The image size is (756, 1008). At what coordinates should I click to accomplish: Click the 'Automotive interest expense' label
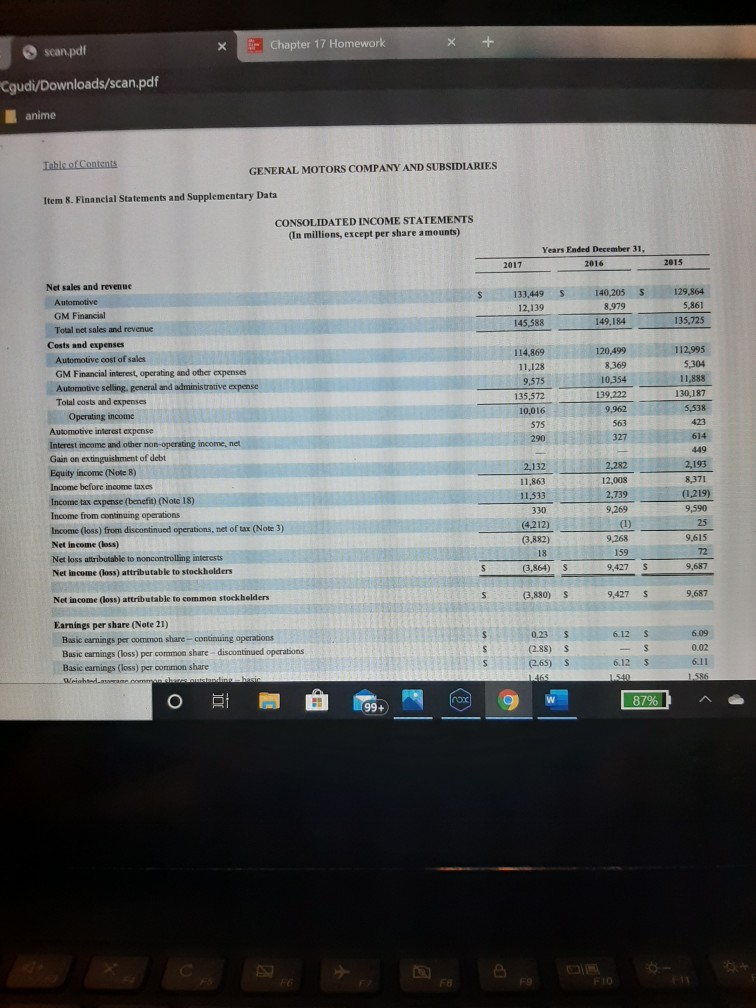tap(102, 431)
